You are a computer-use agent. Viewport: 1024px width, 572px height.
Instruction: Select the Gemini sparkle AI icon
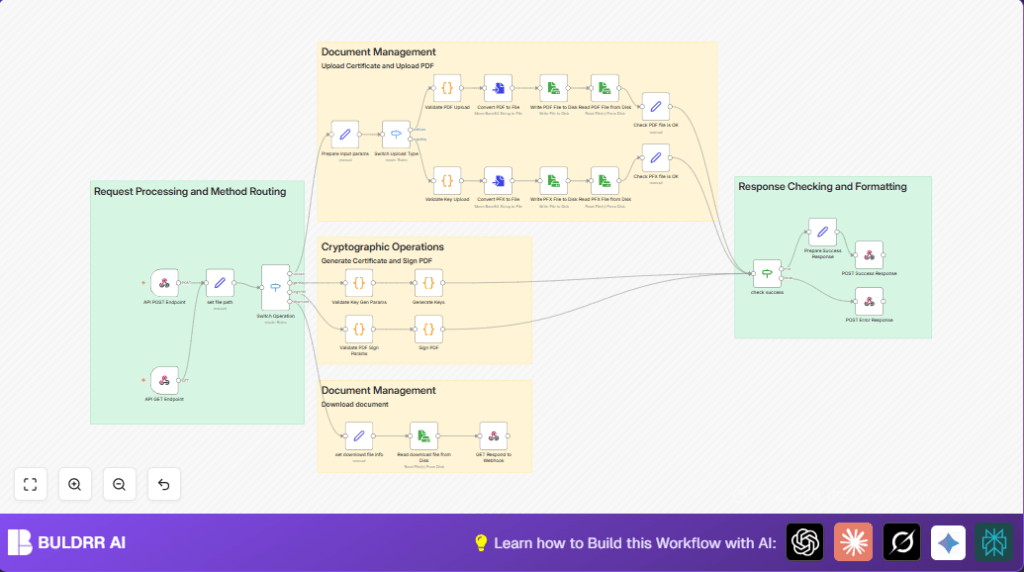point(948,542)
